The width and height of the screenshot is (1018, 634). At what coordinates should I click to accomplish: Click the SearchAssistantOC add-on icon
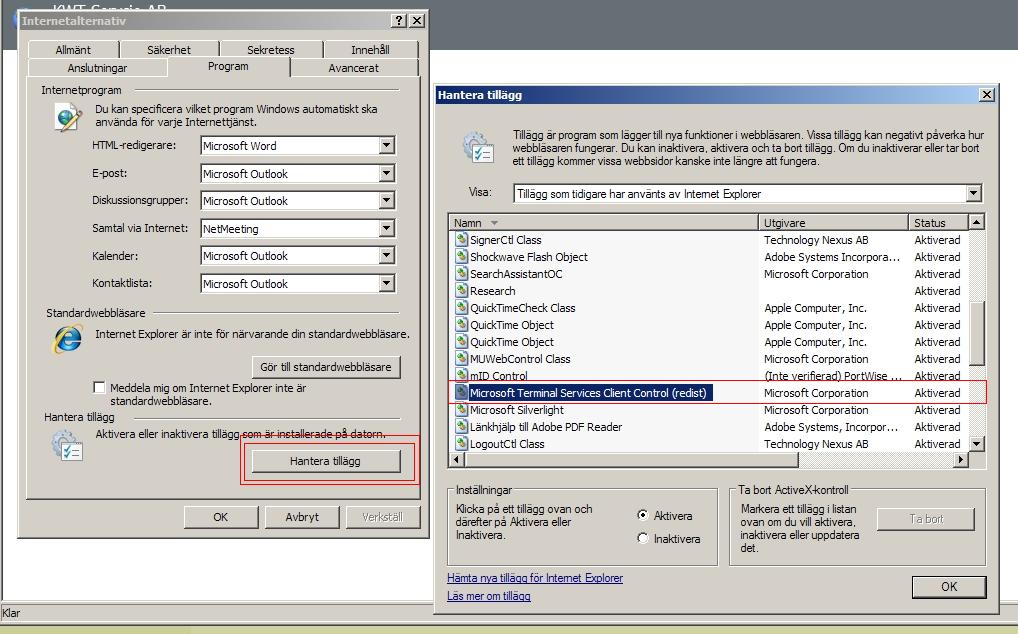pos(461,273)
